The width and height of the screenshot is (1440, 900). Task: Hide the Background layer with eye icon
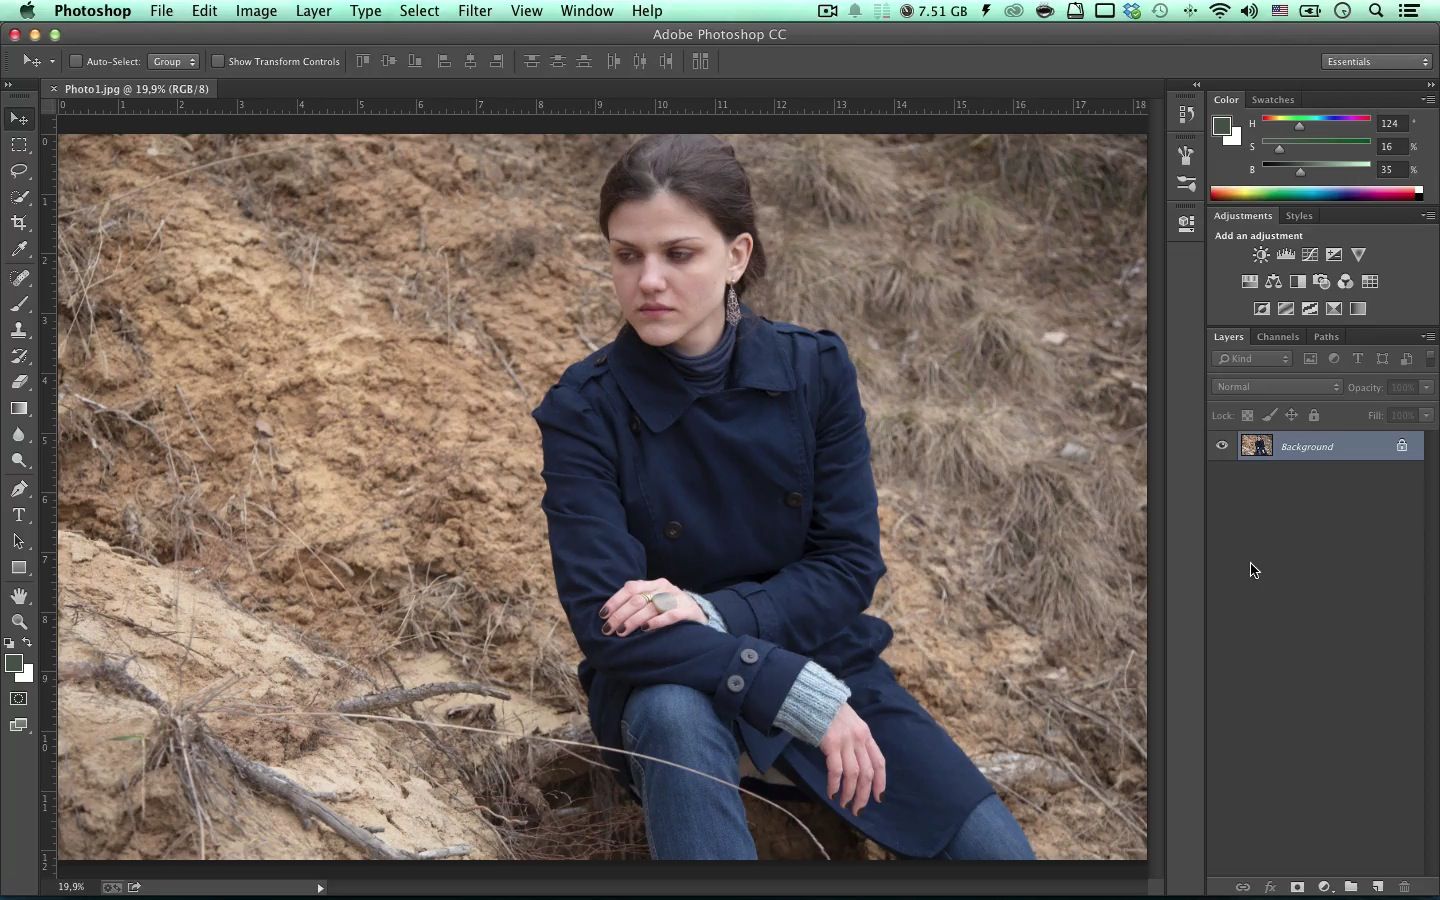point(1222,446)
